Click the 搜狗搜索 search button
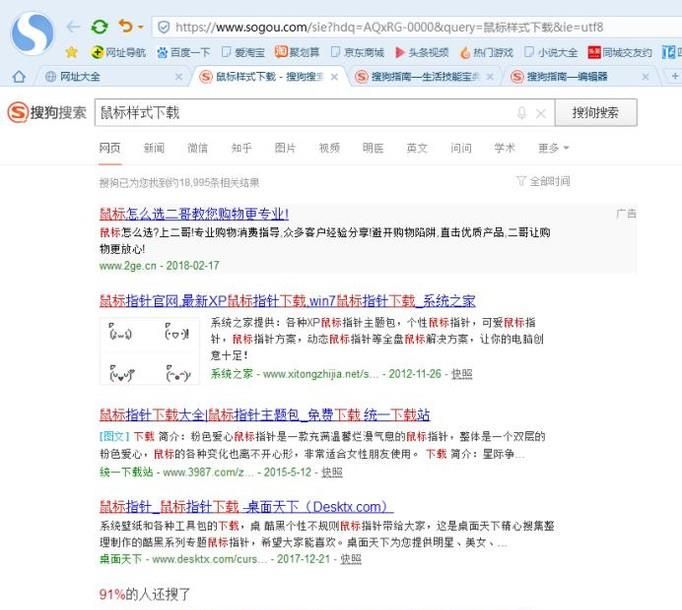This screenshot has width=682, height=610. pyautogui.click(x=596, y=113)
